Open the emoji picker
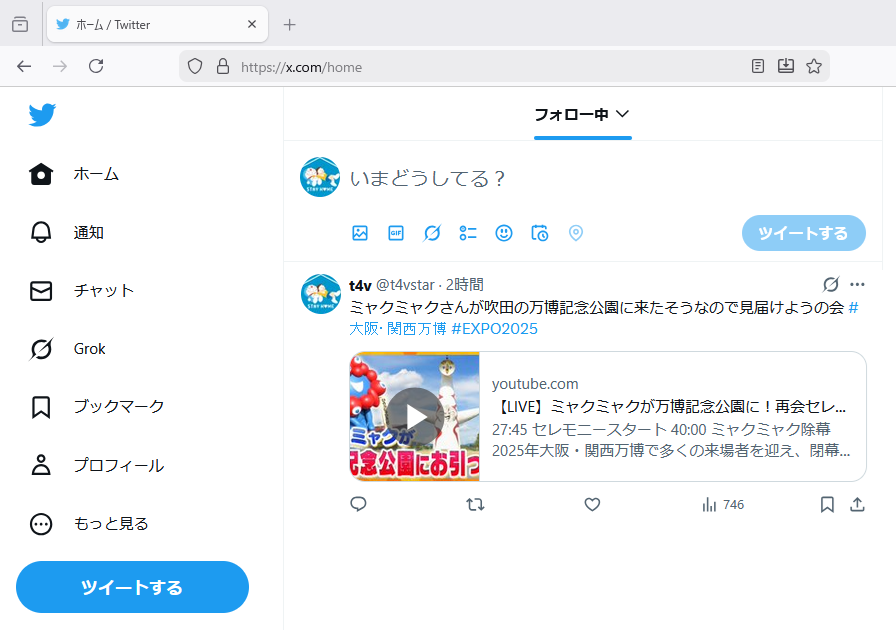Viewport: 896px width, 630px height. pyautogui.click(x=504, y=233)
